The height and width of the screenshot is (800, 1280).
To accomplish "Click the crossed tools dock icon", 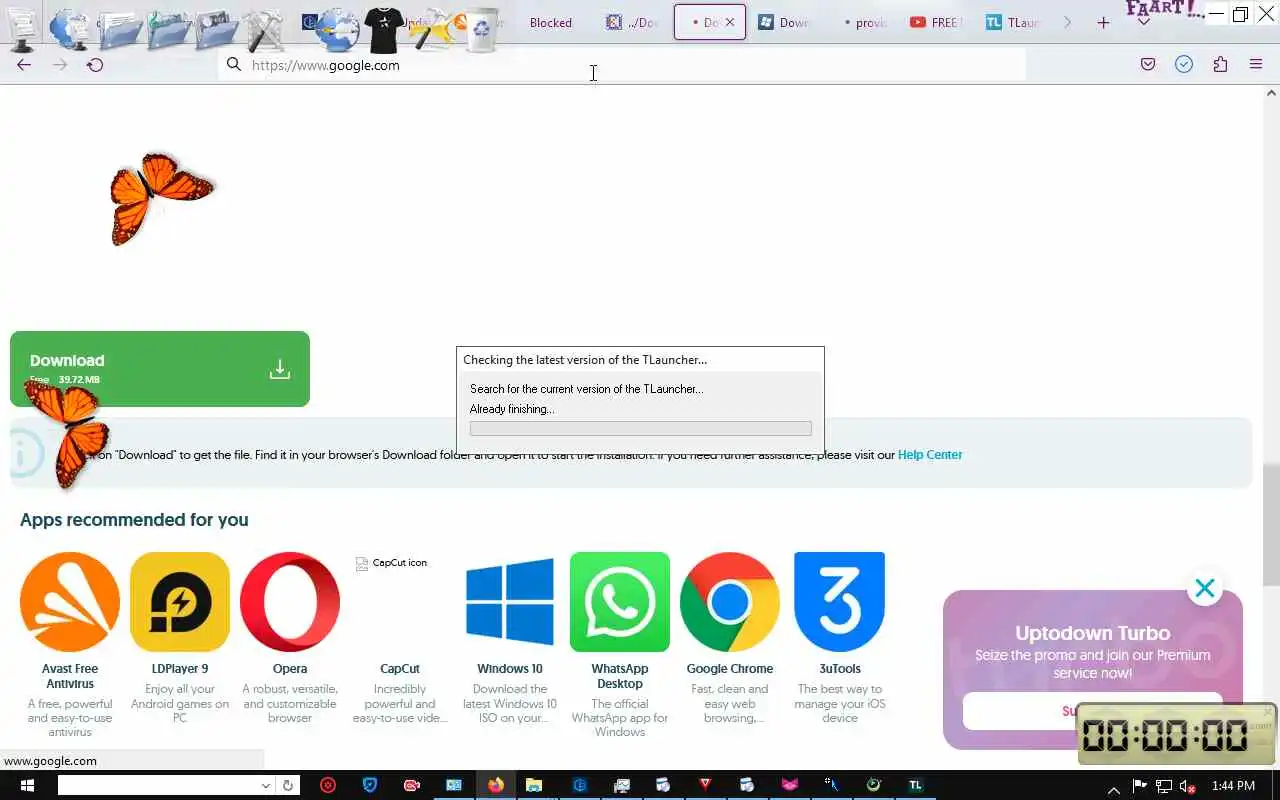I will point(264,30).
